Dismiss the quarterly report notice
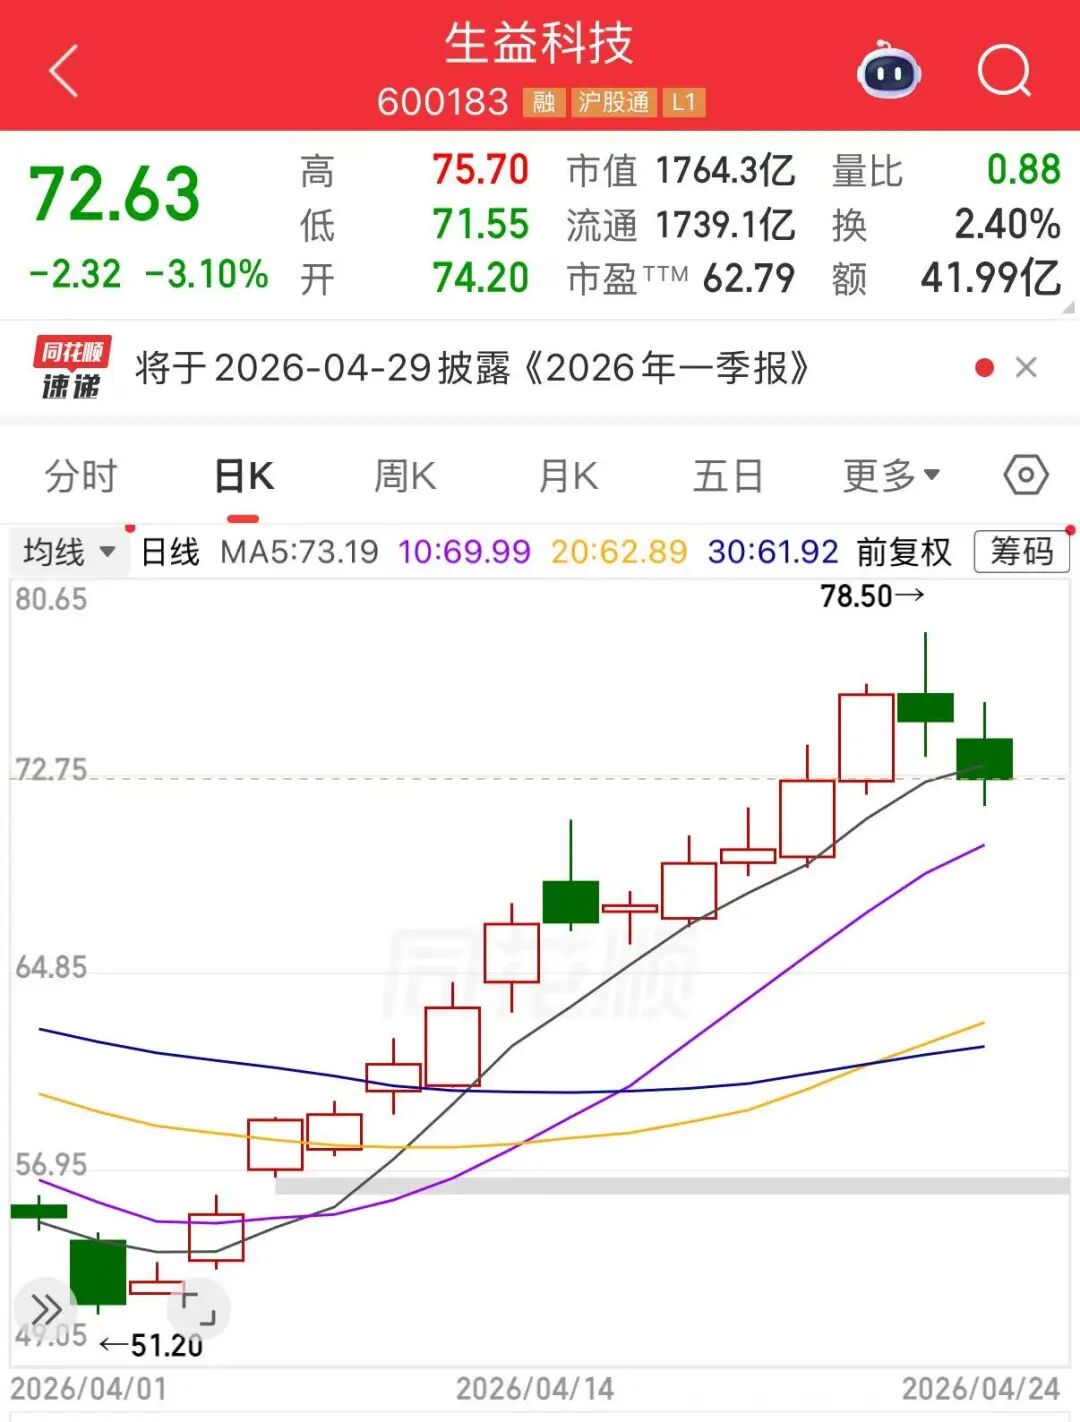The image size is (1080, 1422). tap(1026, 368)
